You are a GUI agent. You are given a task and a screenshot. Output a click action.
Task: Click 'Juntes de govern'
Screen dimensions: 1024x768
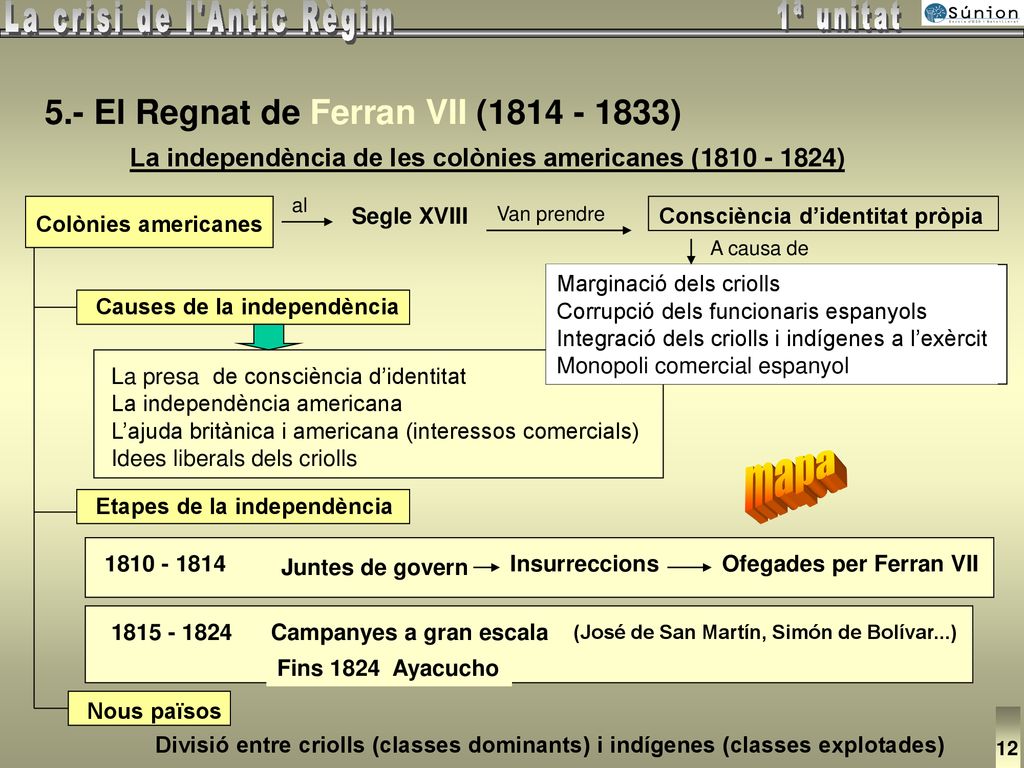[374, 568]
